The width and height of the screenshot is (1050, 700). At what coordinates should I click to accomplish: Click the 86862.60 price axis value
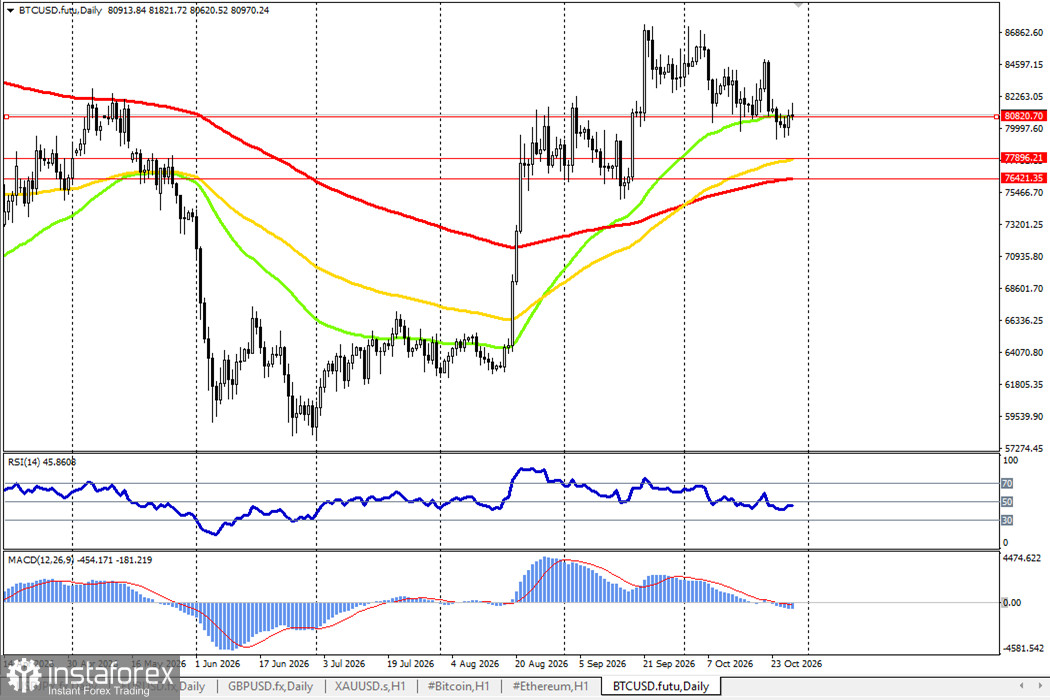pos(1023,32)
